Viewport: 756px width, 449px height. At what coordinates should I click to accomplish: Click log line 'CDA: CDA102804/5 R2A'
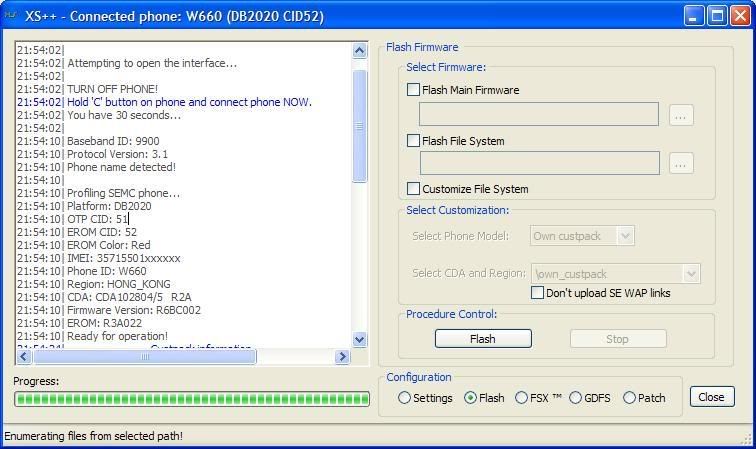[x=129, y=298]
